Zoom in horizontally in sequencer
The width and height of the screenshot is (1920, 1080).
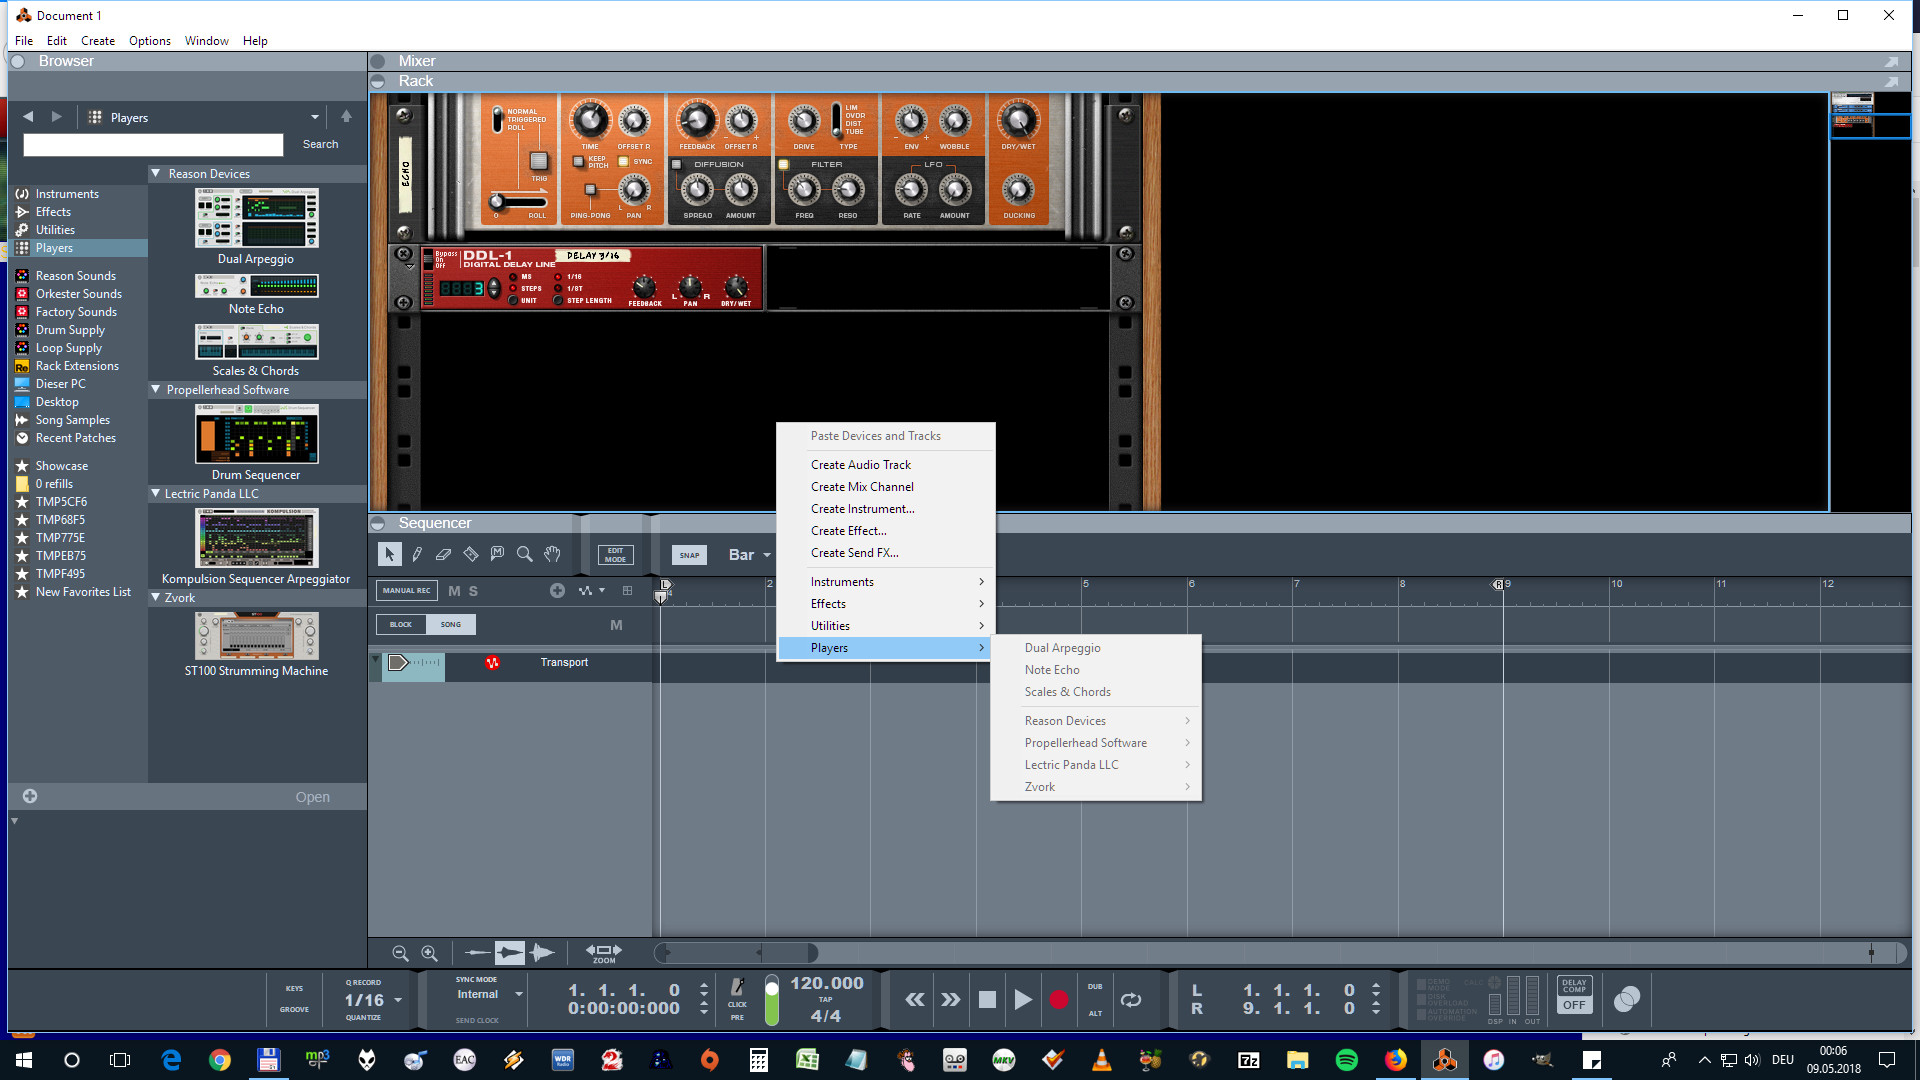(429, 953)
